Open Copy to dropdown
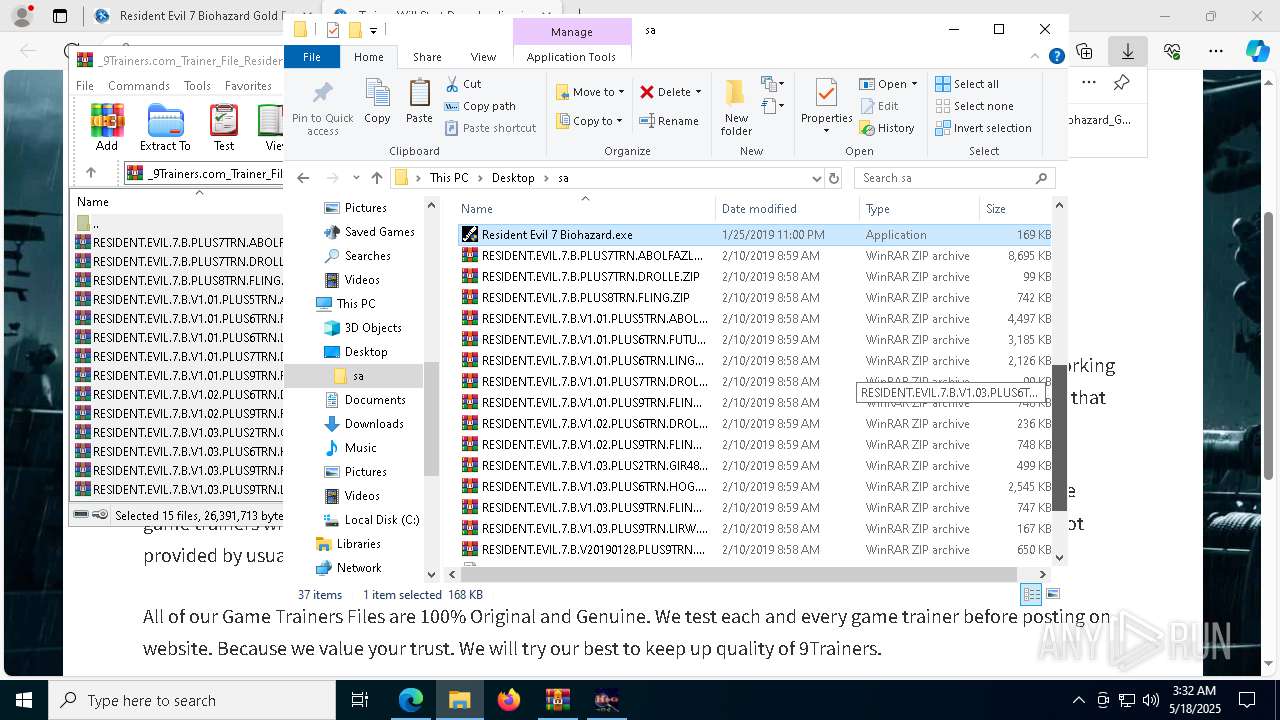Screen dimensions: 1280x720 590,121
